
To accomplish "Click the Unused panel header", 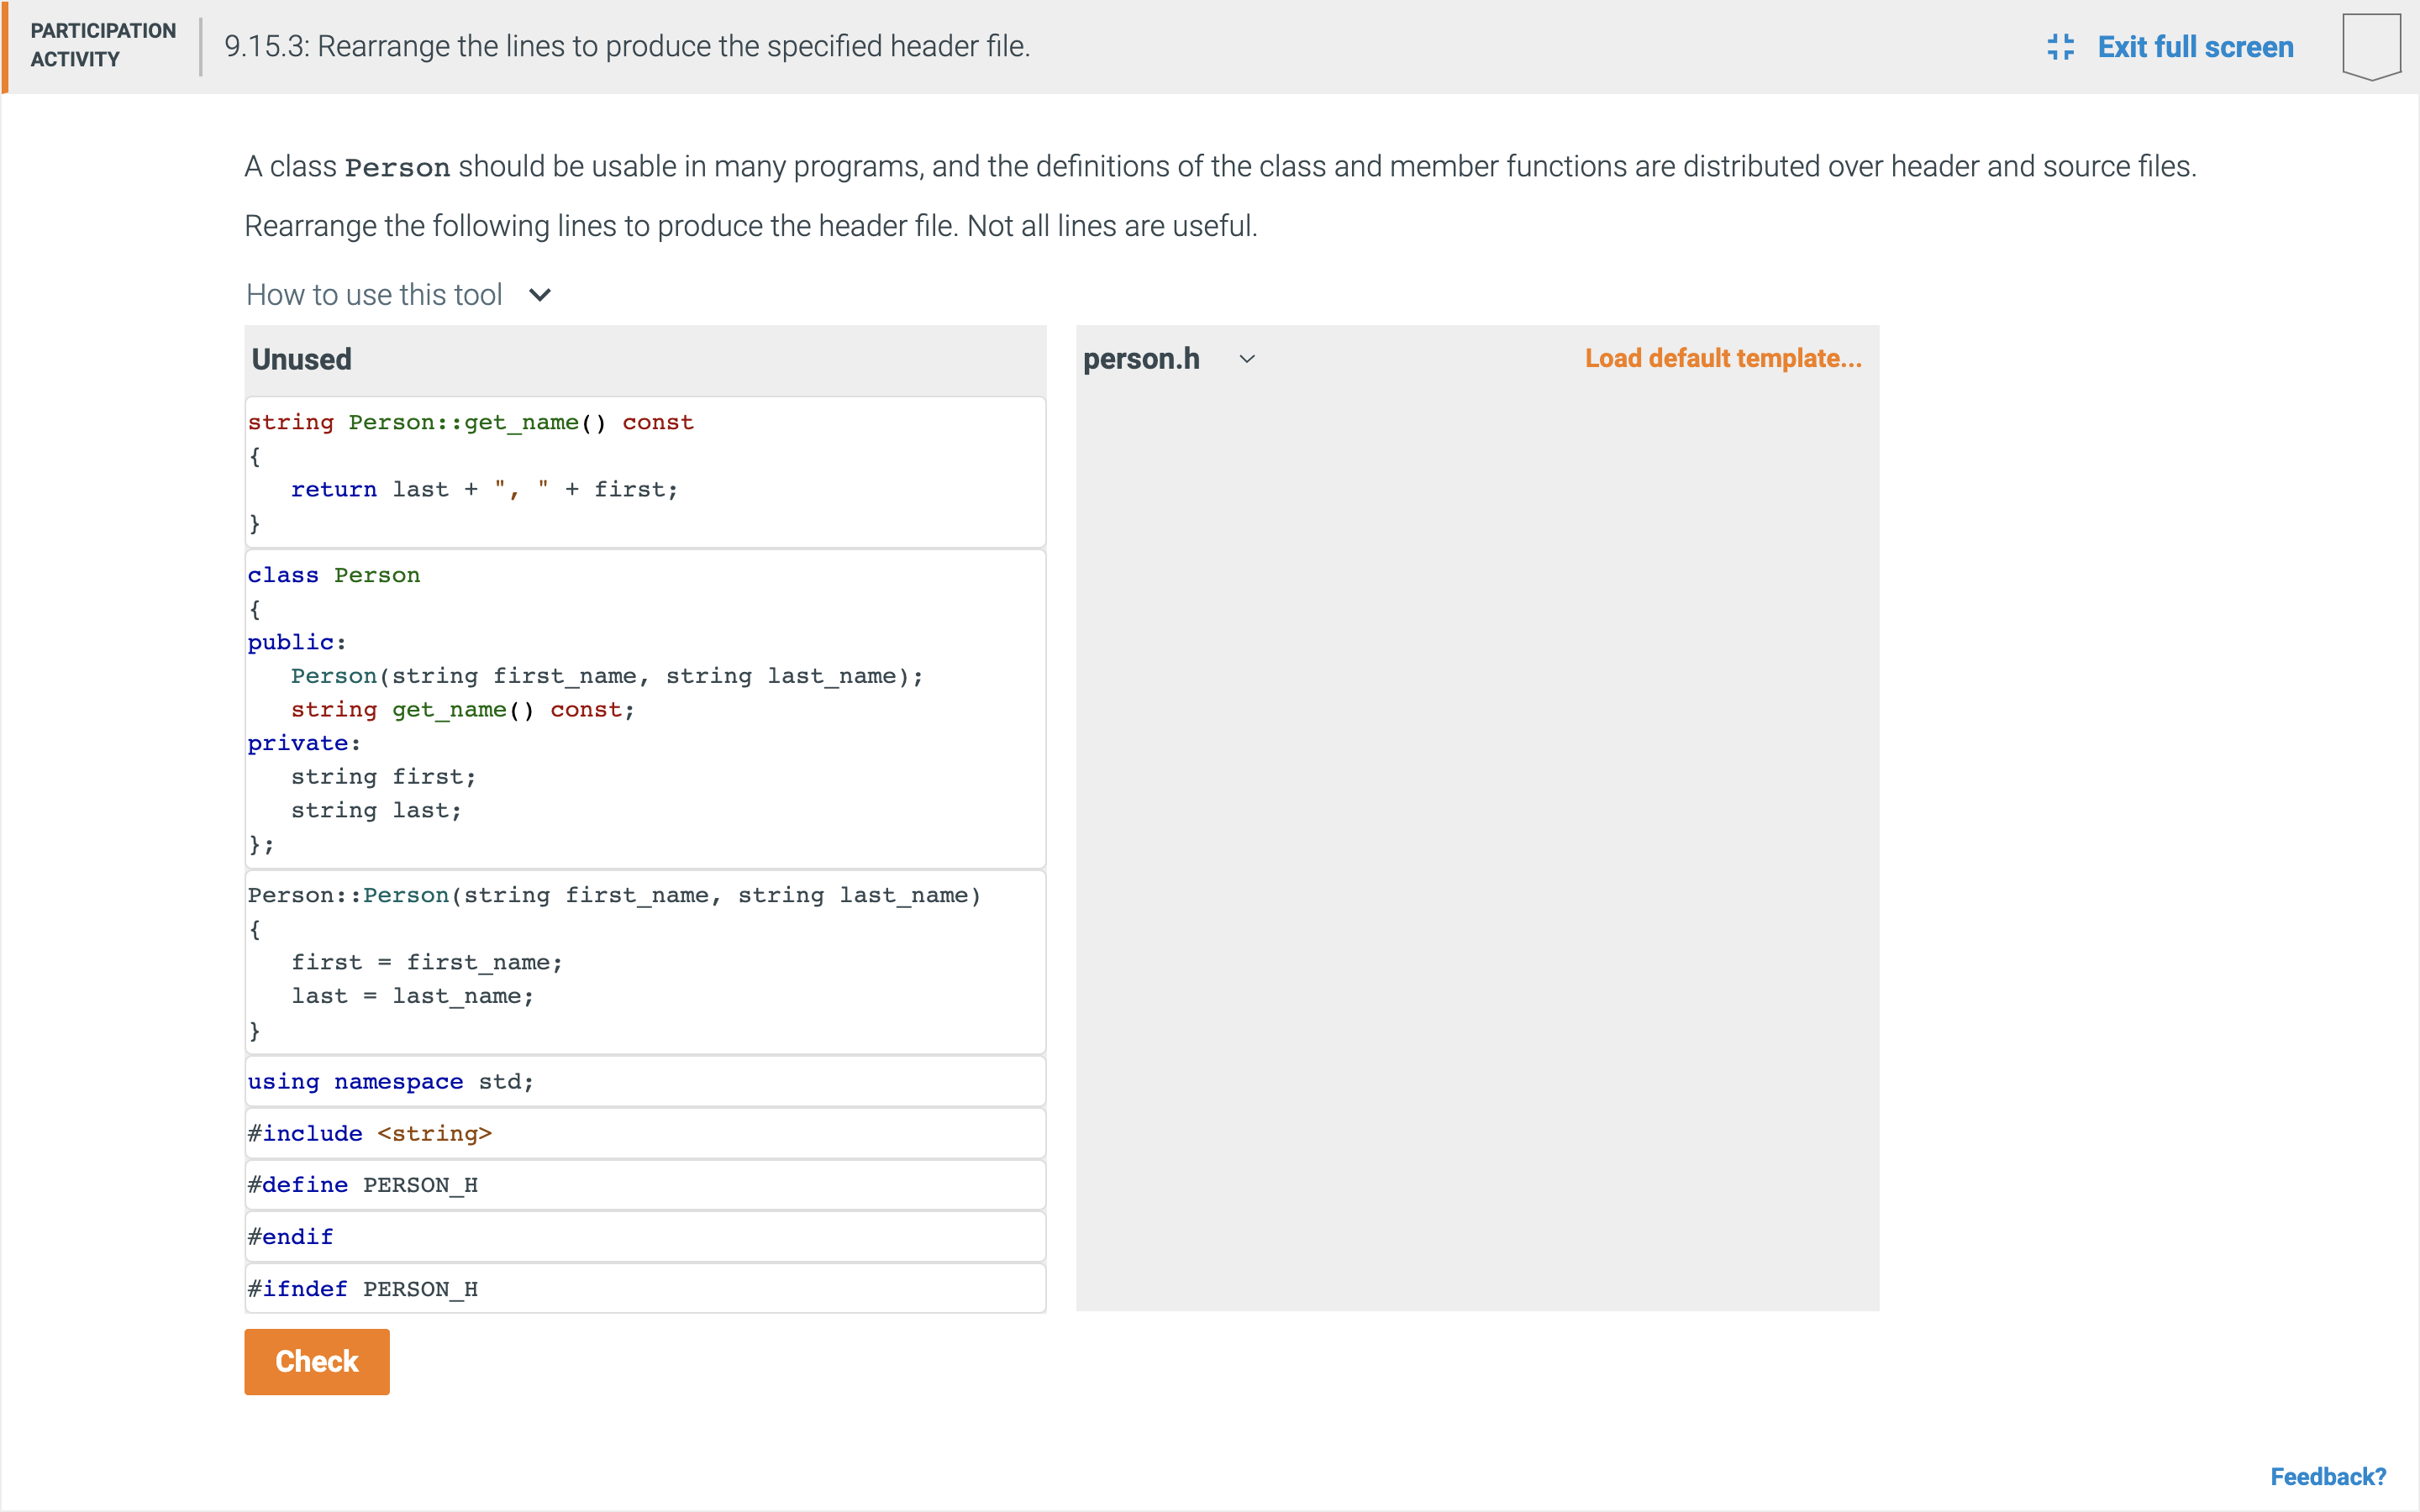I will 301,359.
